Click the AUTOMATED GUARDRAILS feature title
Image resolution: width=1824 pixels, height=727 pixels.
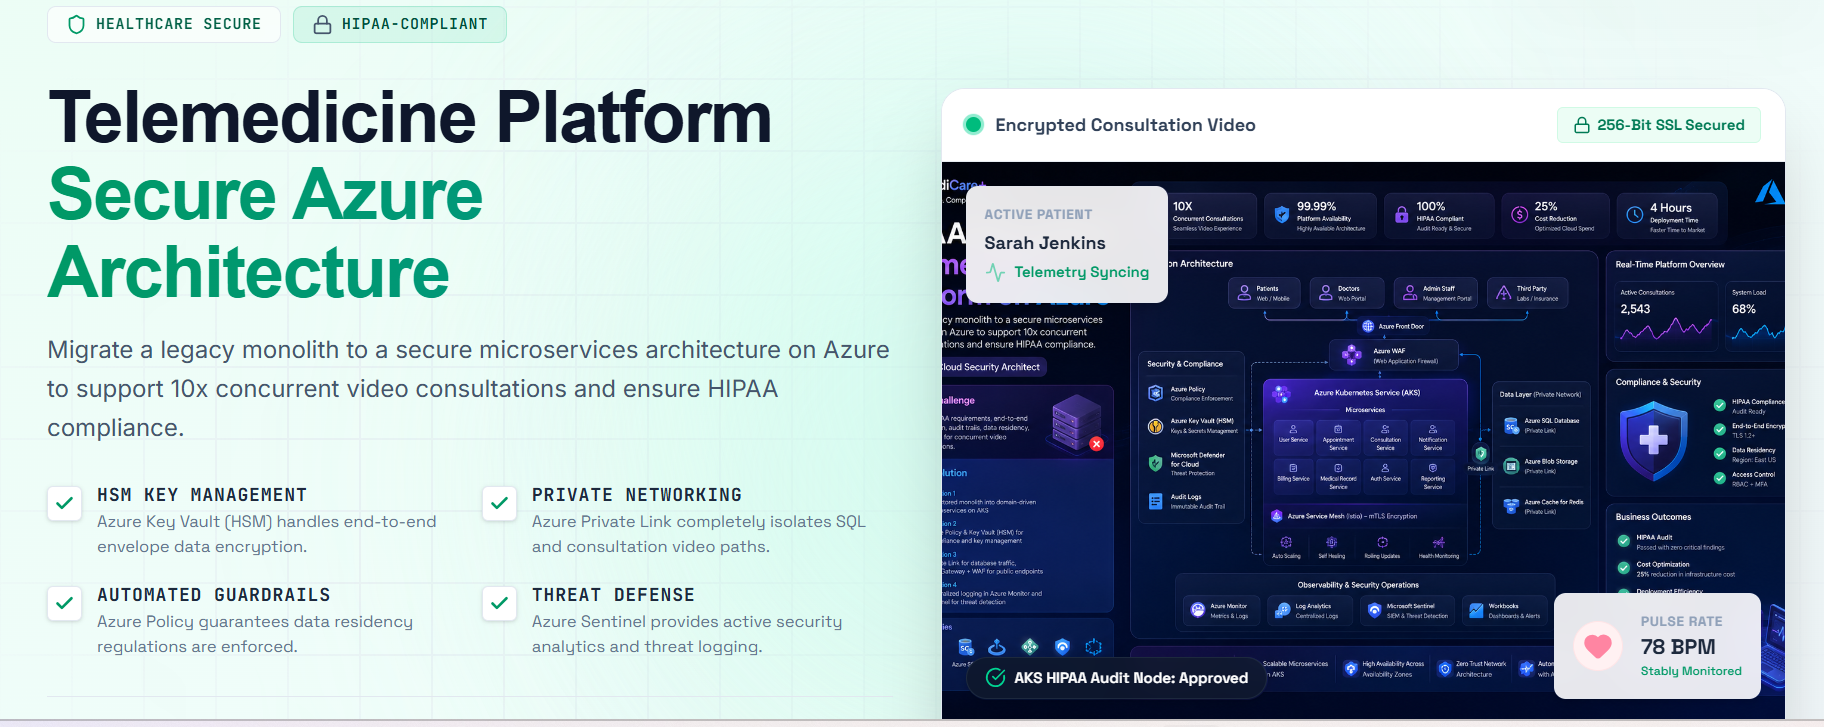click(214, 595)
